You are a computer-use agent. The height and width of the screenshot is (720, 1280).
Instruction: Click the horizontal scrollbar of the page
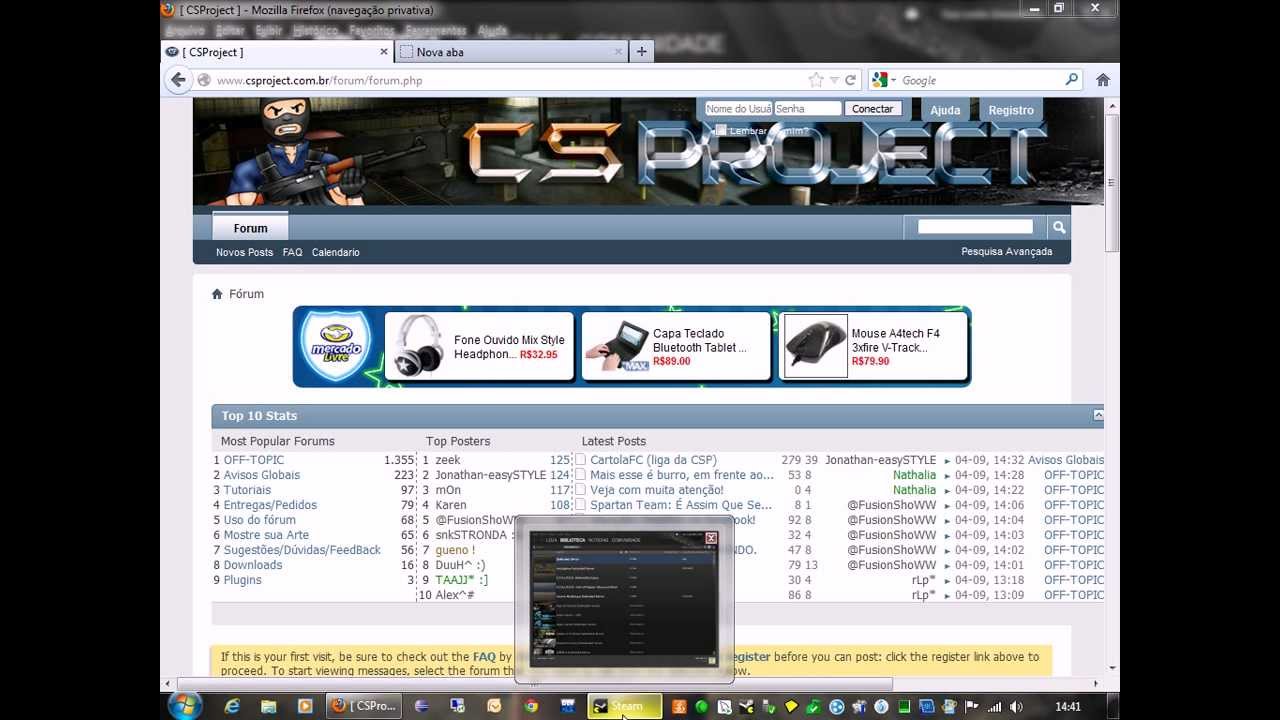point(535,684)
